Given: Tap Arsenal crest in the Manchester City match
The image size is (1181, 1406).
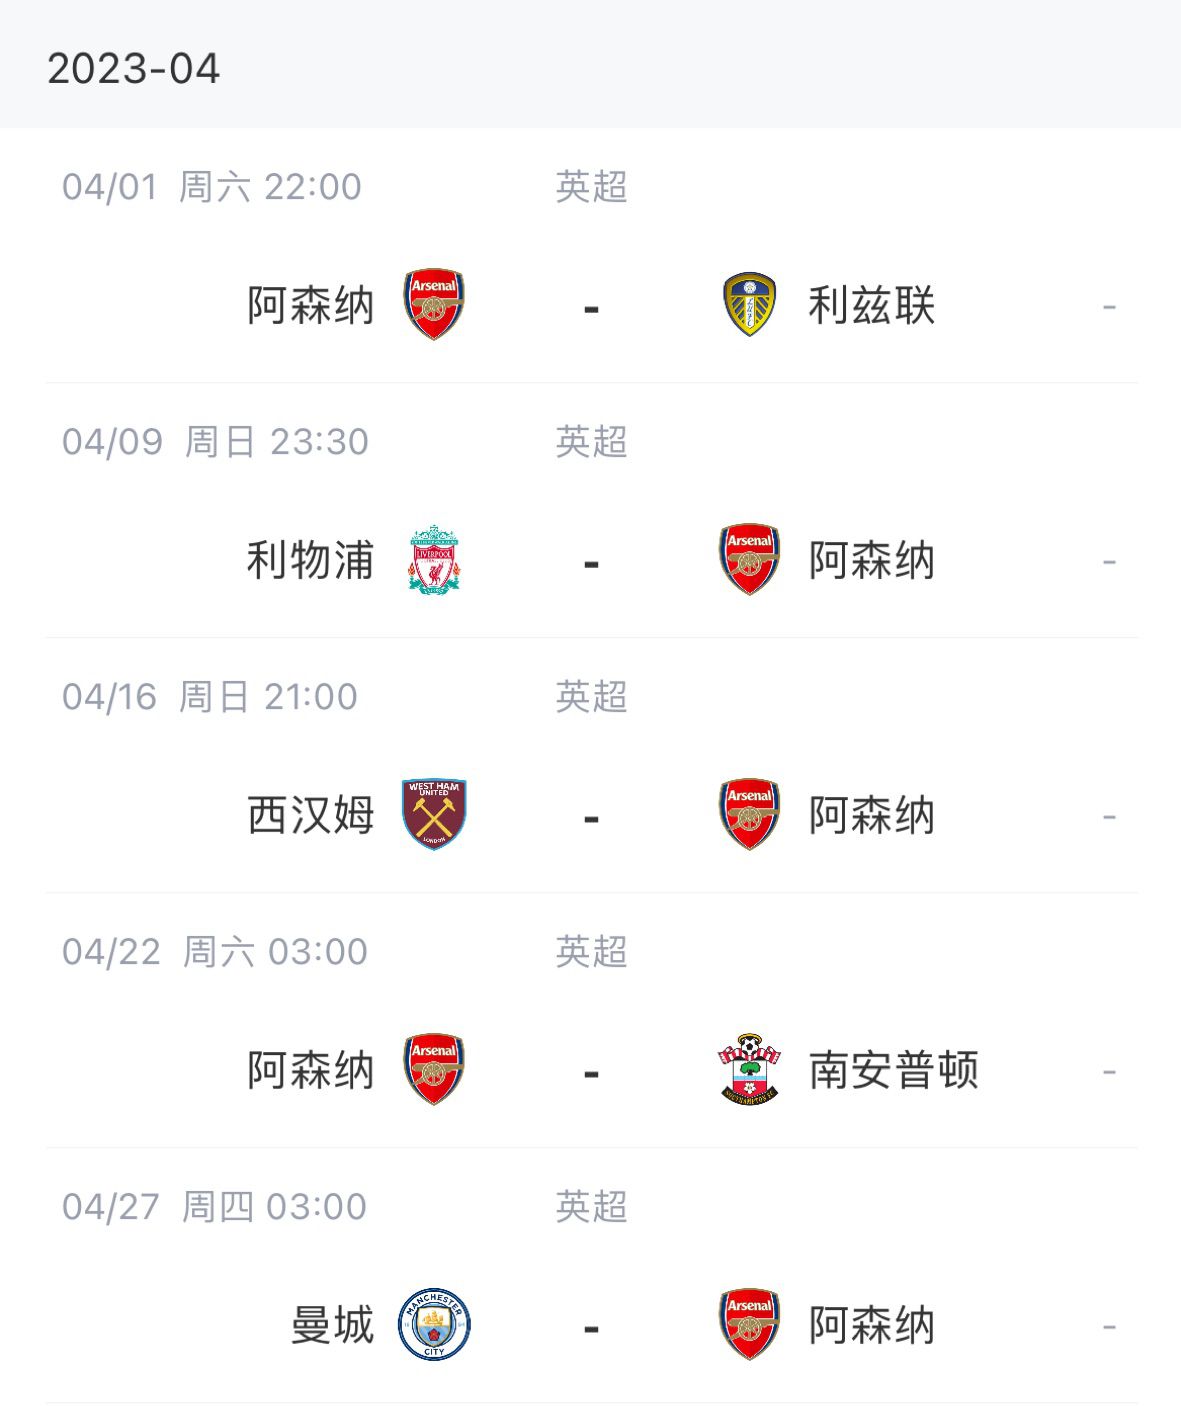Looking at the screenshot, I should point(749,1325).
